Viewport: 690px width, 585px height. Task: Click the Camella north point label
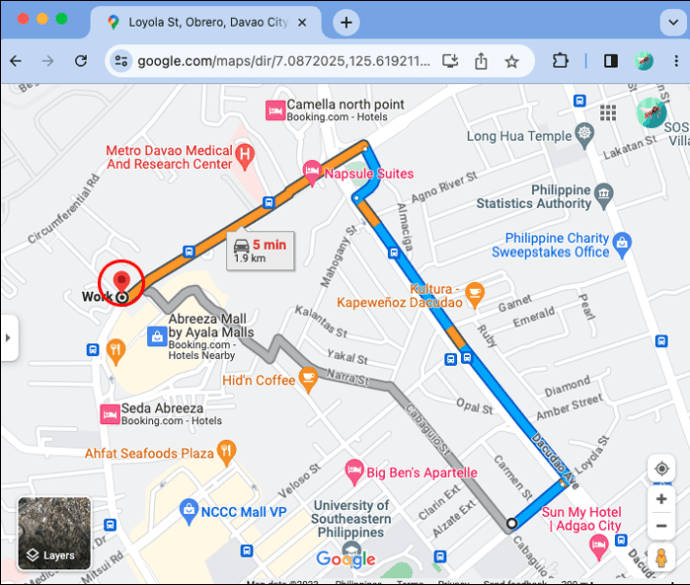click(x=345, y=105)
